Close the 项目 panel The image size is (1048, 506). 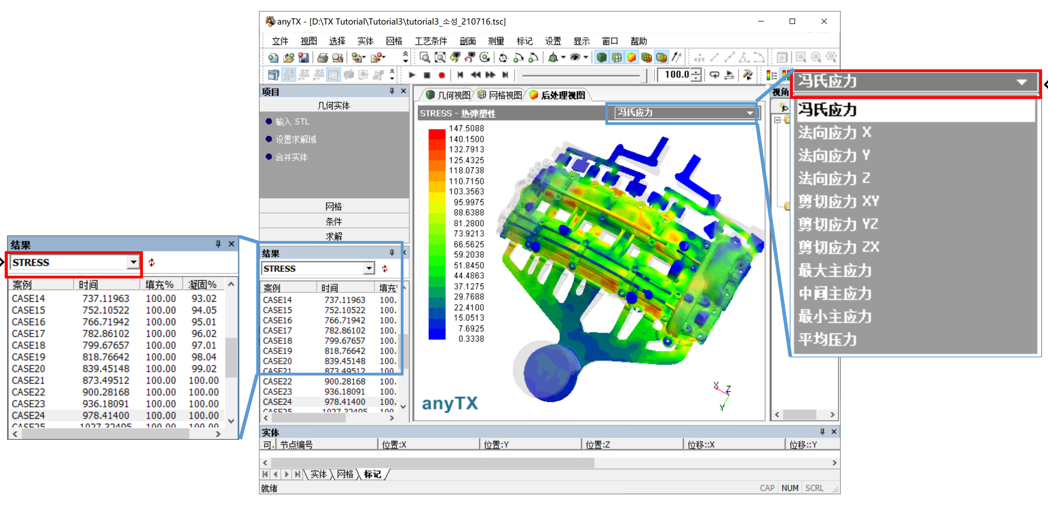[402, 91]
